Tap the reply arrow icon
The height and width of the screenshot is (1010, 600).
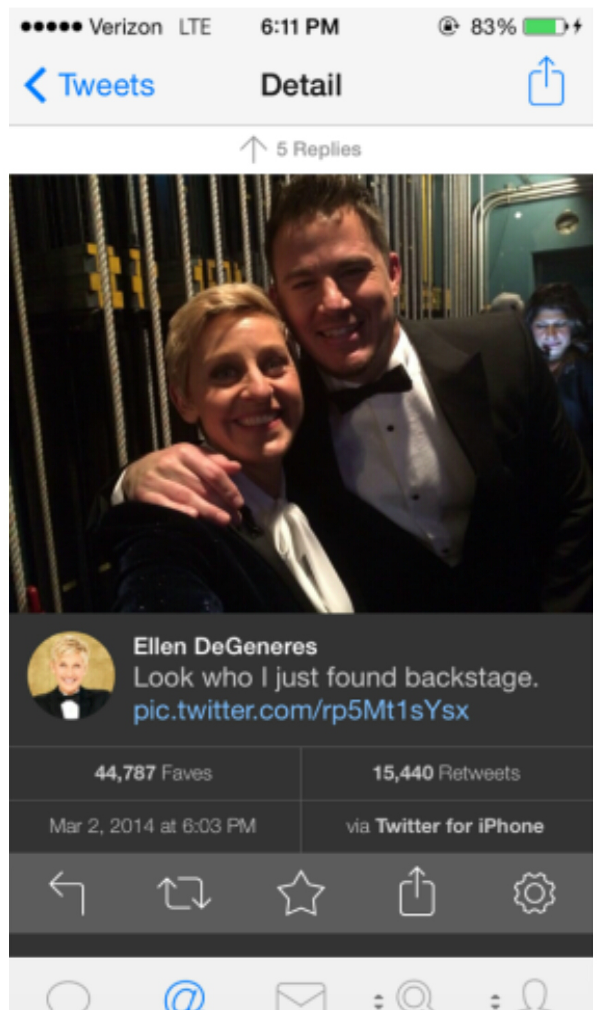67,893
